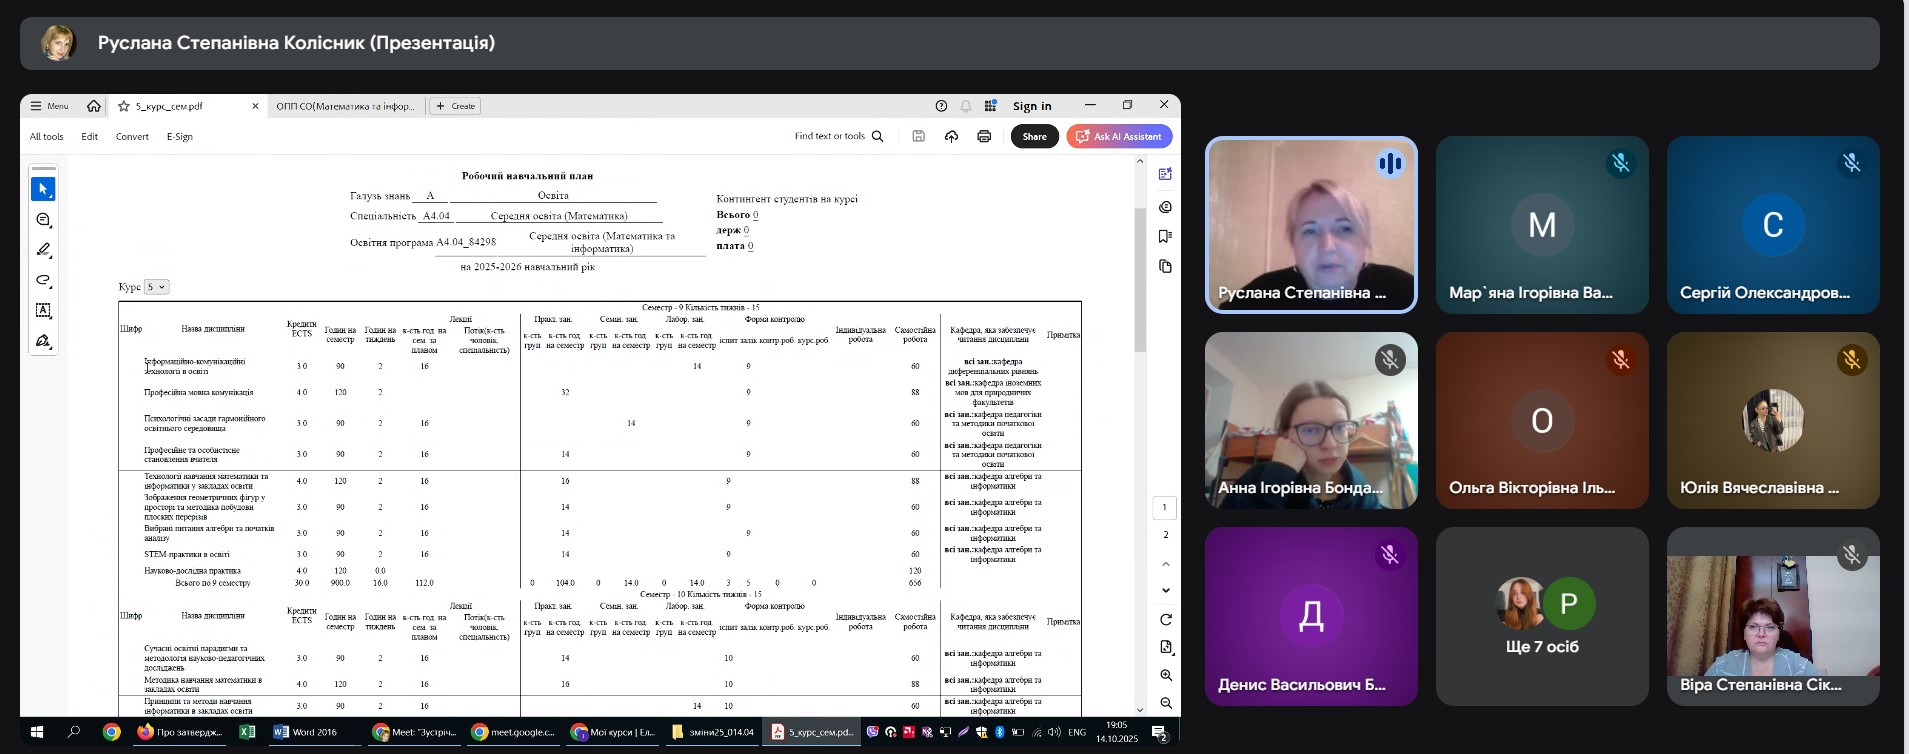The image size is (1909, 754).
Task: Open the AI assistant side panel icon
Action: pos(1165,174)
